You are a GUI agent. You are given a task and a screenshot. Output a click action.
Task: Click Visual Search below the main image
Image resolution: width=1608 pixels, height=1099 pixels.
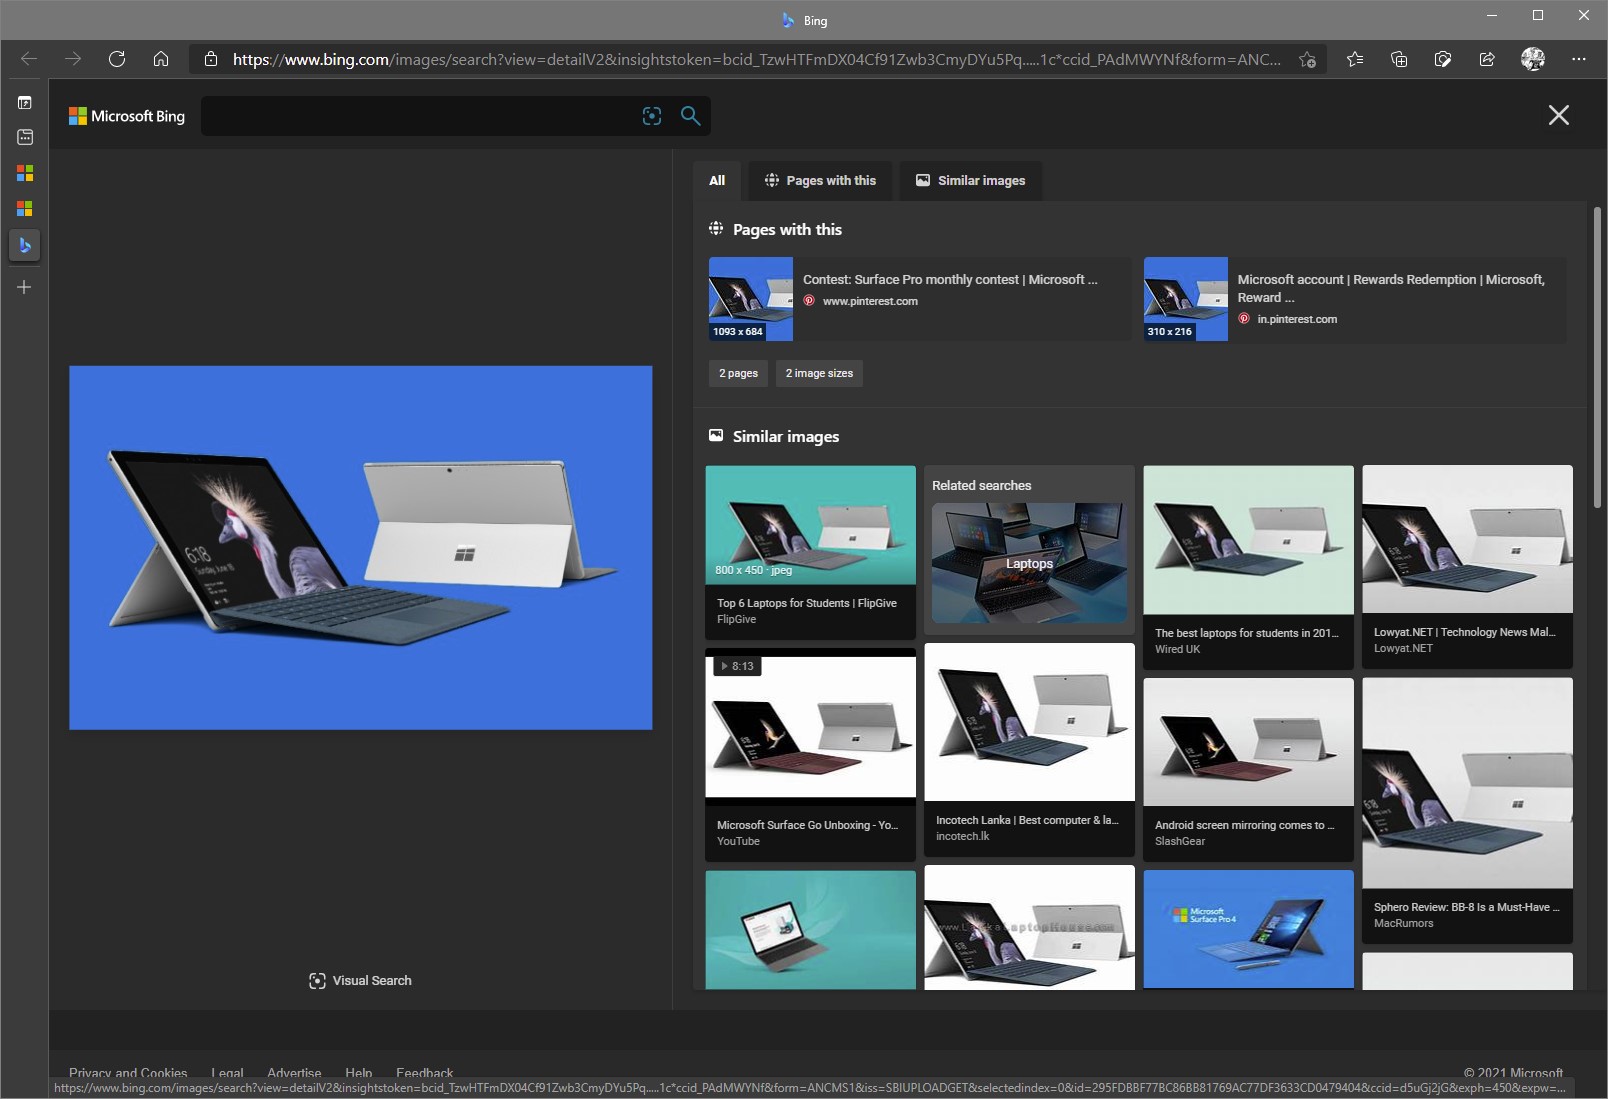pos(360,981)
